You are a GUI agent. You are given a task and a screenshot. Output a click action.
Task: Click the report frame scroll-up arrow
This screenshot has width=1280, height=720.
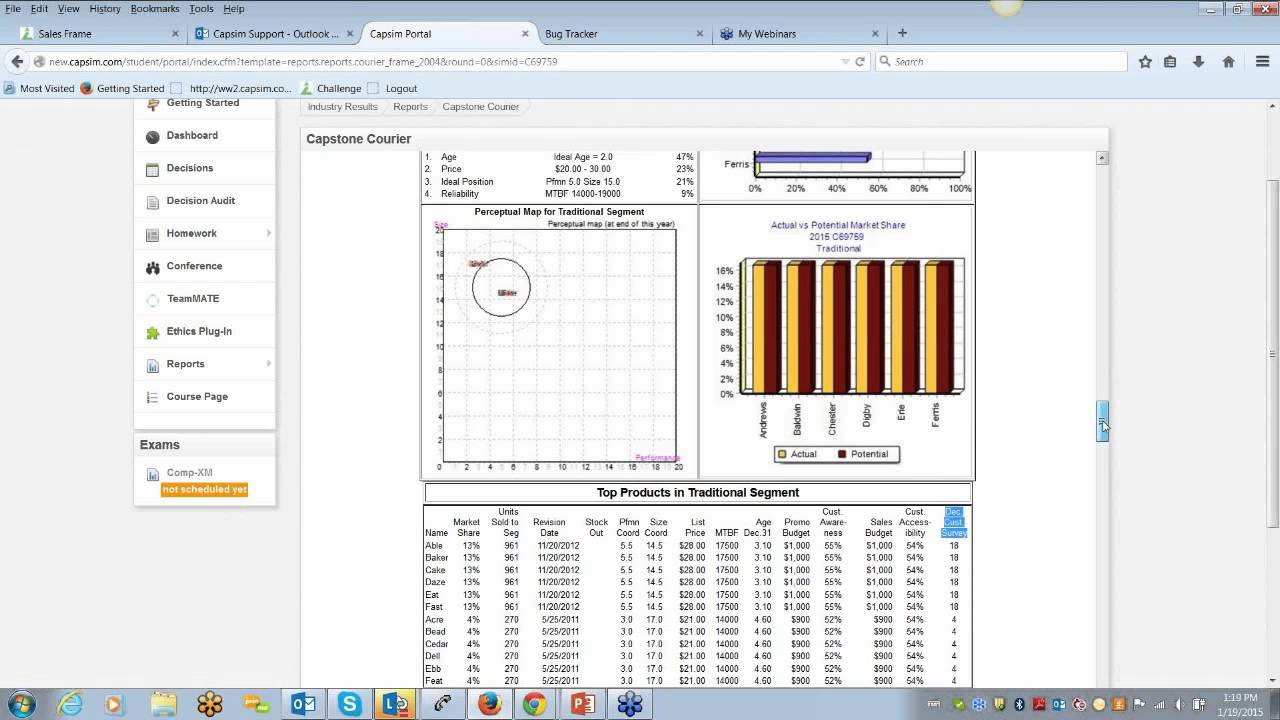(1102, 158)
